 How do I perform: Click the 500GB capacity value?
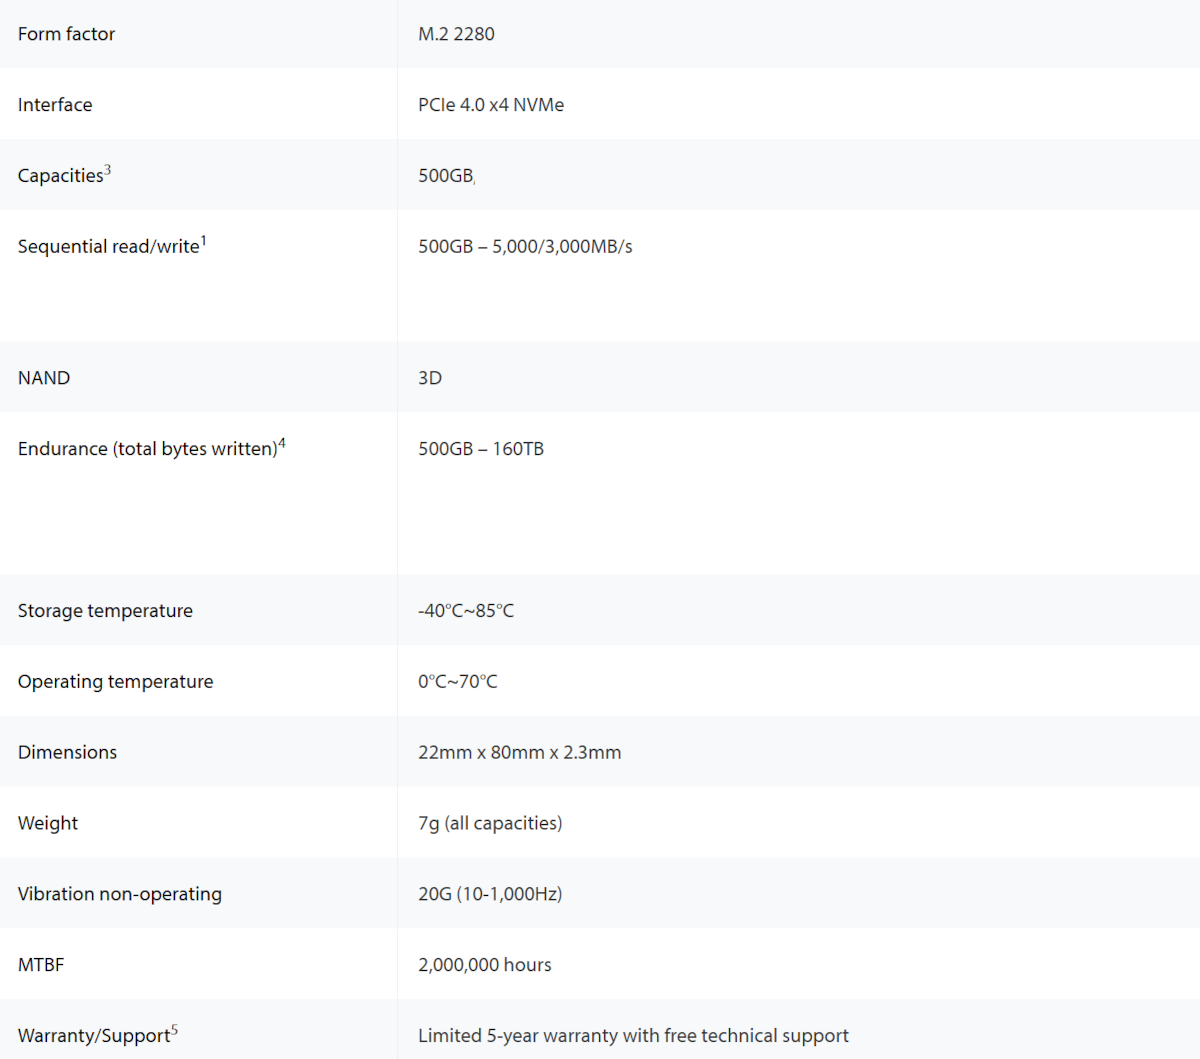pos(445,176)
